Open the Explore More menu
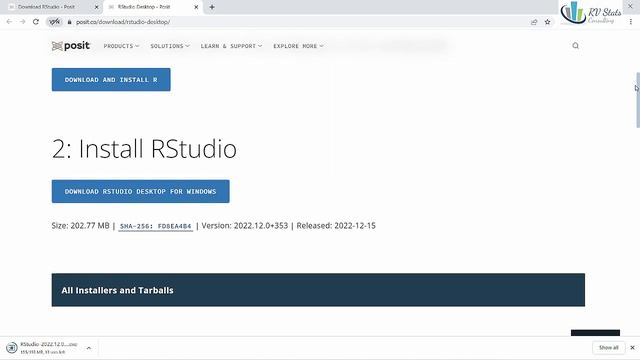 click(298, 46)
